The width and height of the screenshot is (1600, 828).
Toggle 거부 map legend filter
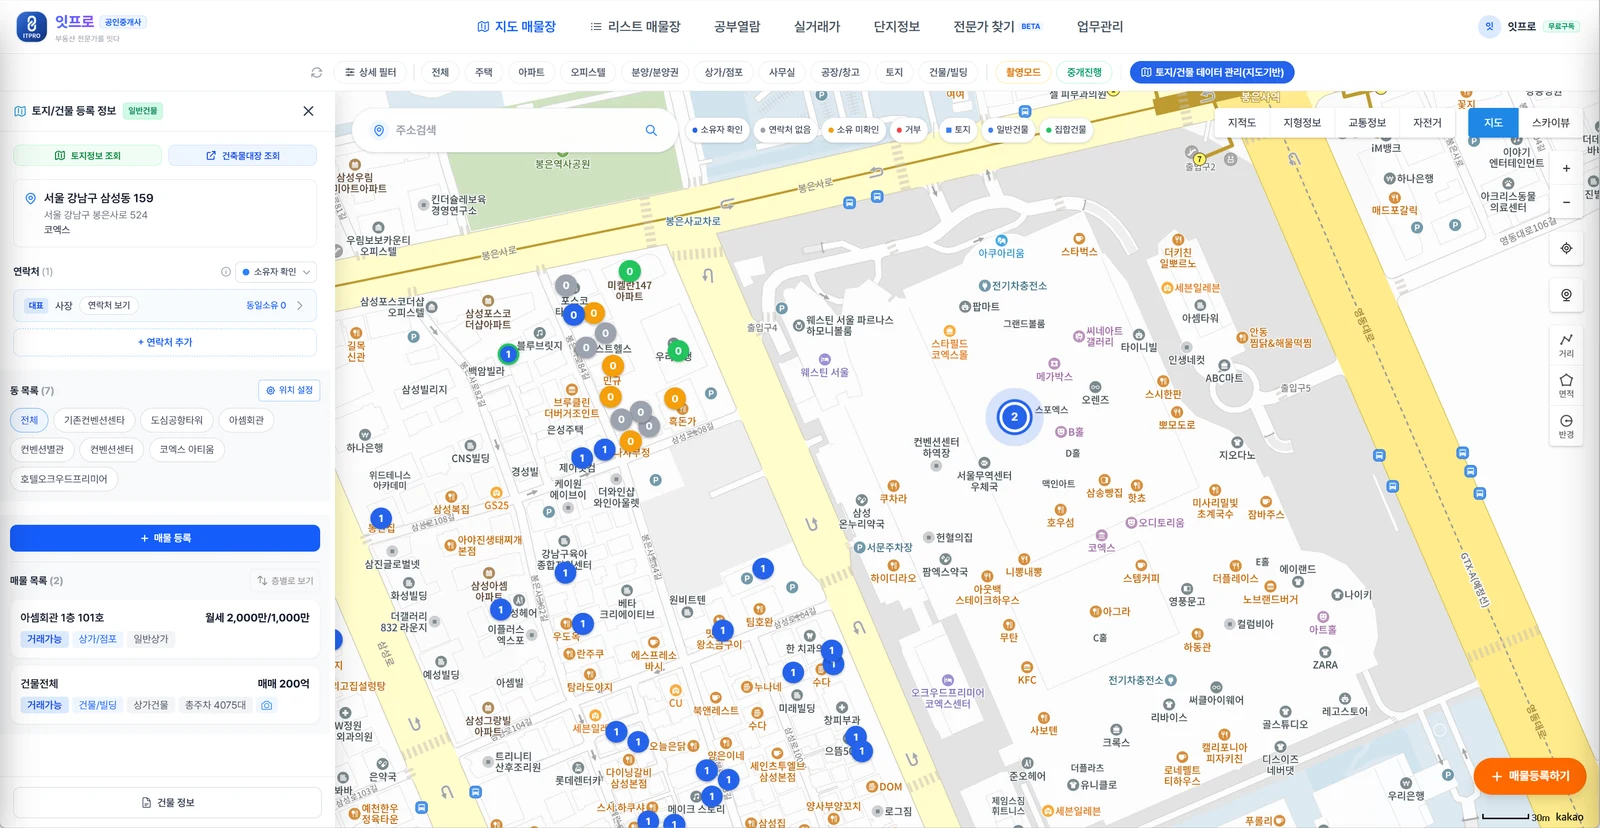click(909, 130)
